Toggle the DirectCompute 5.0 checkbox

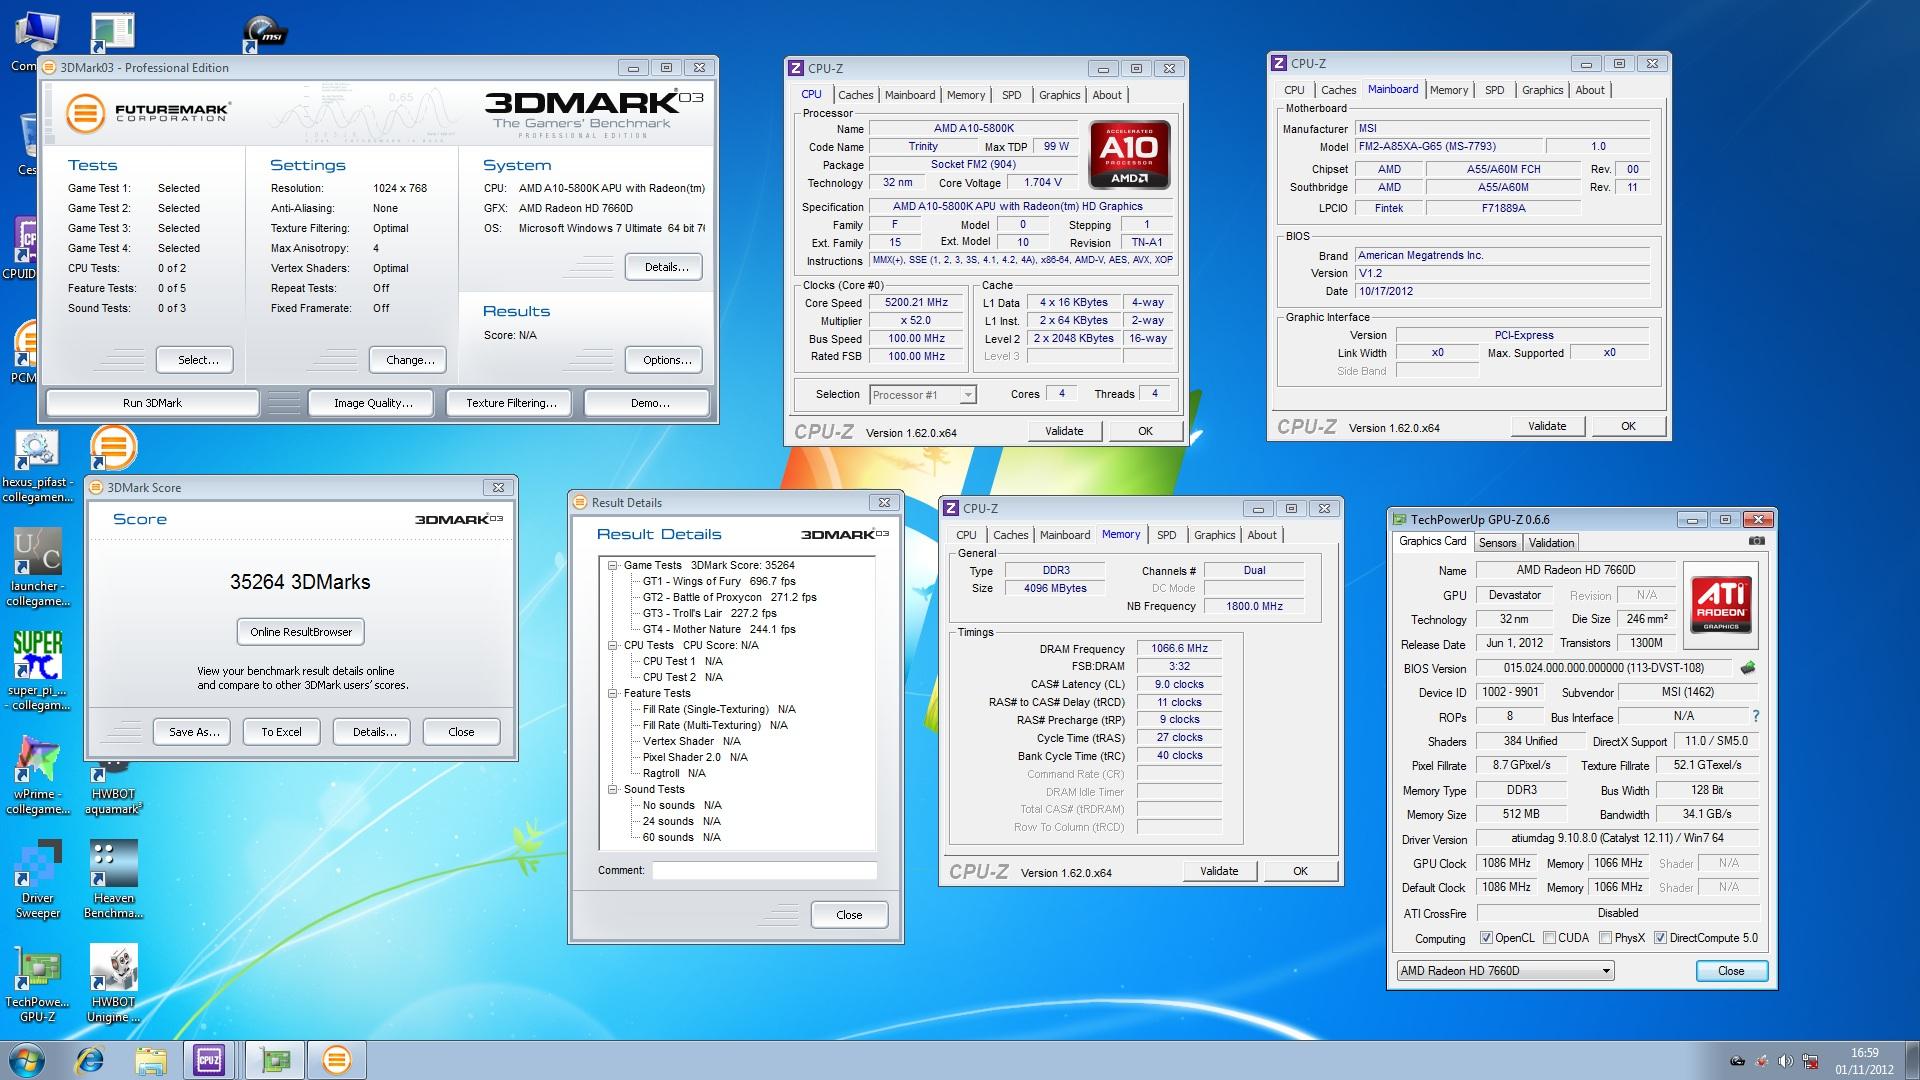pyautogui.click(x=1660, y=938)
